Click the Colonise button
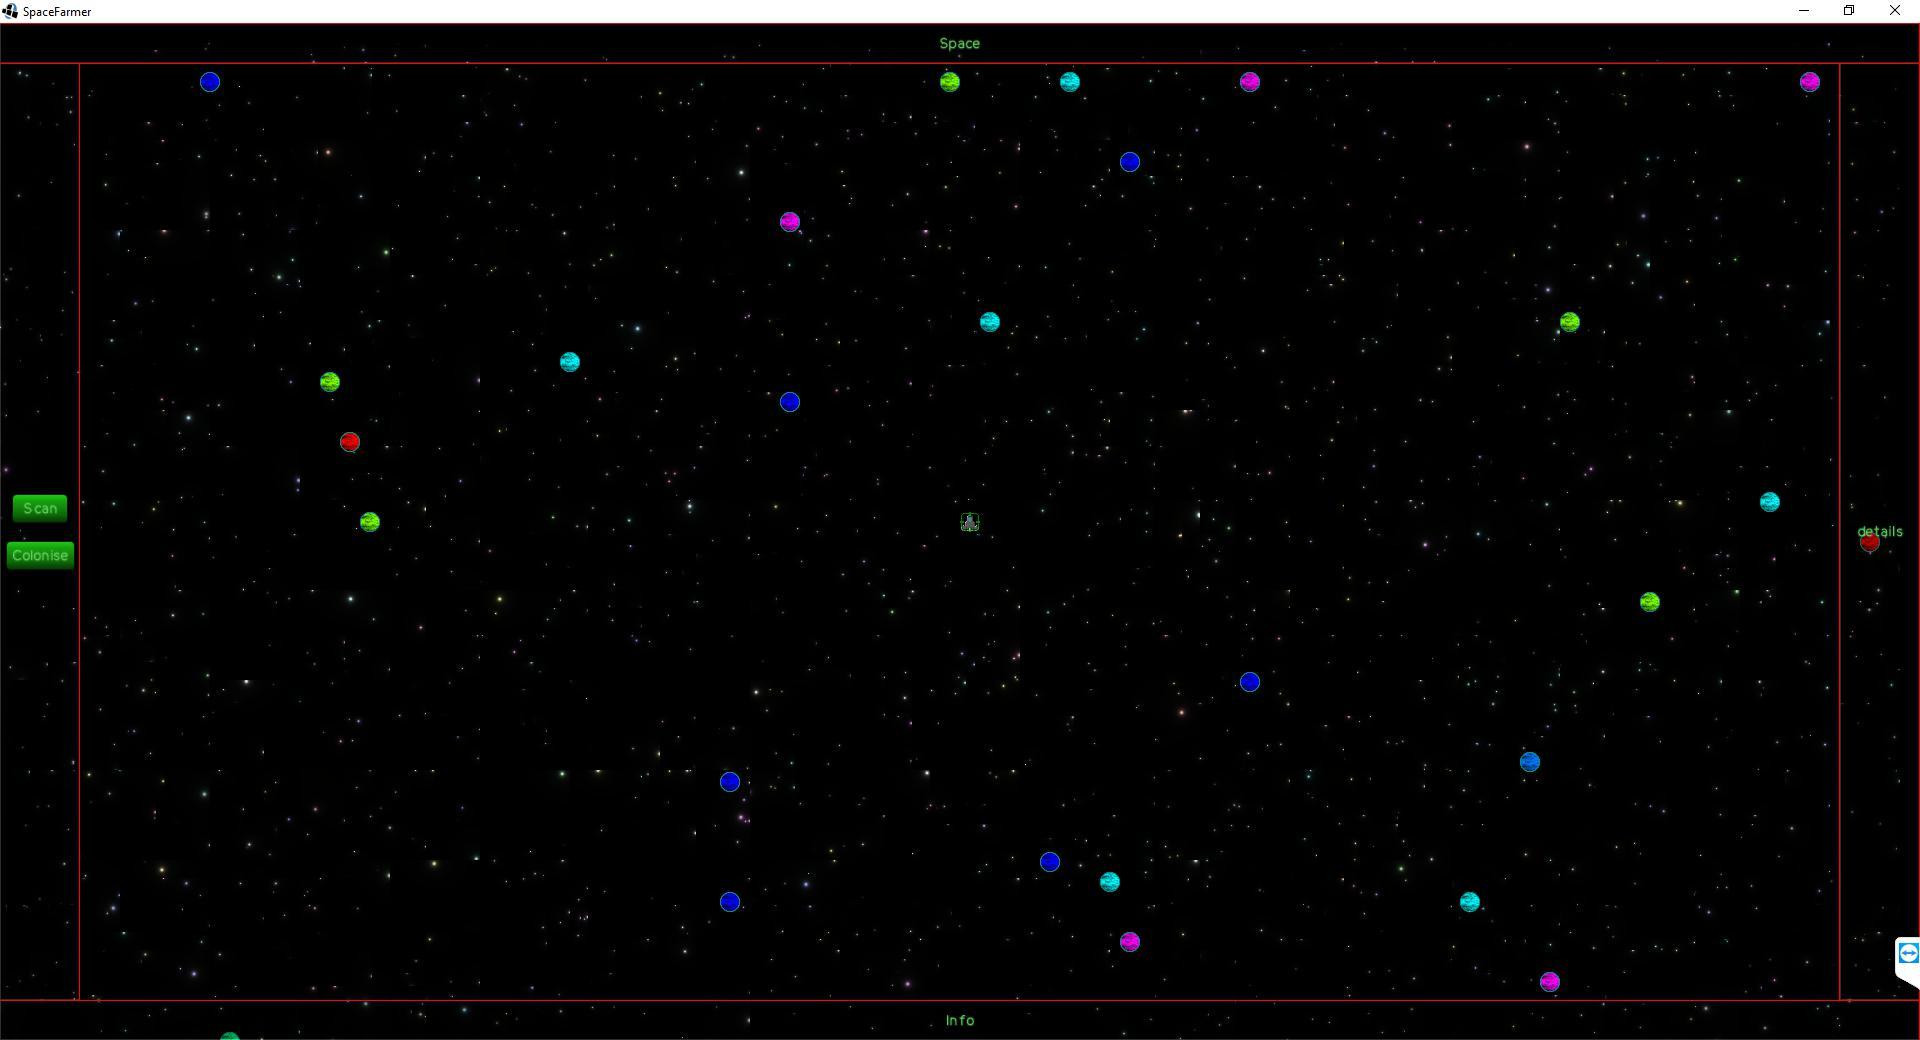 (40, 556)
